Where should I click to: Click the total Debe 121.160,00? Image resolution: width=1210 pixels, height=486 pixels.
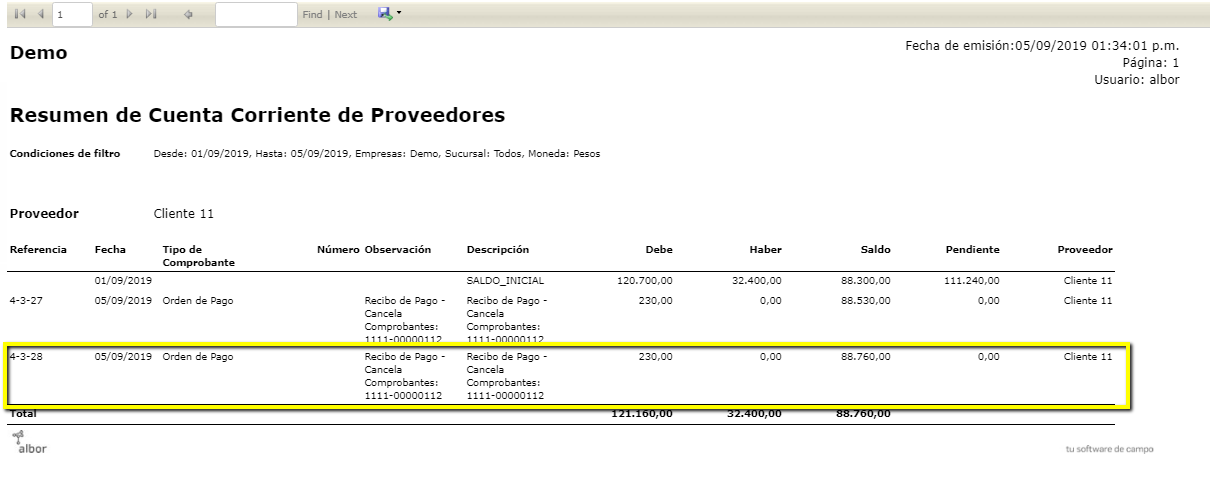point(642,412)
